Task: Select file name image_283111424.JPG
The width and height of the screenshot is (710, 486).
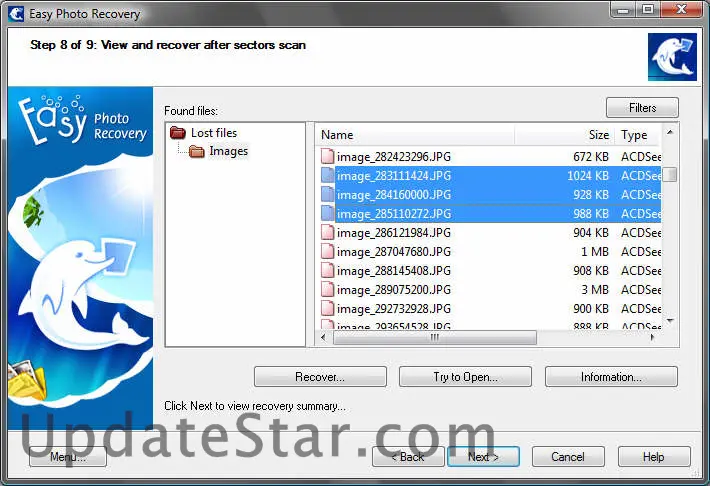Action: point(393,176)
